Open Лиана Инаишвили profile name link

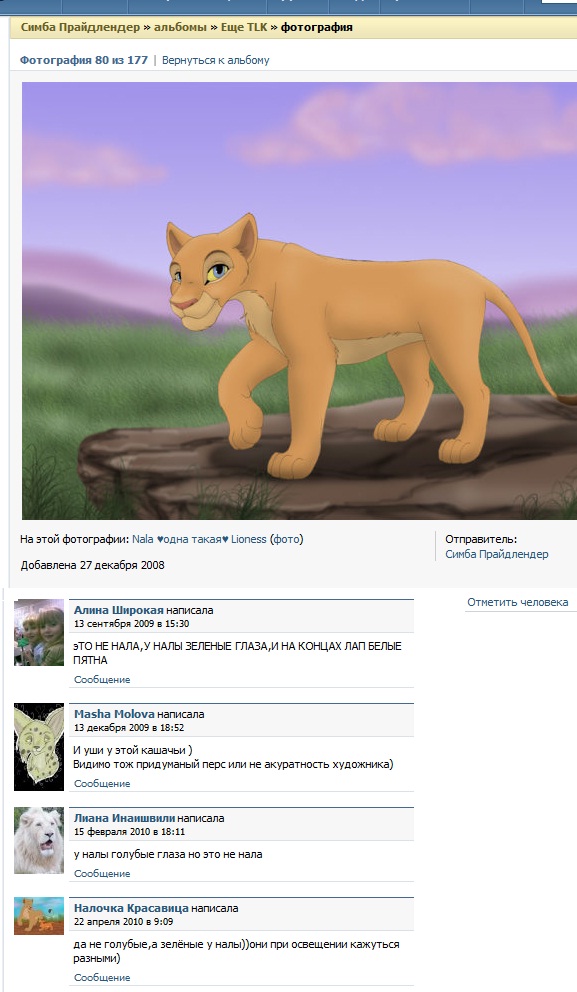[x=125, y=818]
